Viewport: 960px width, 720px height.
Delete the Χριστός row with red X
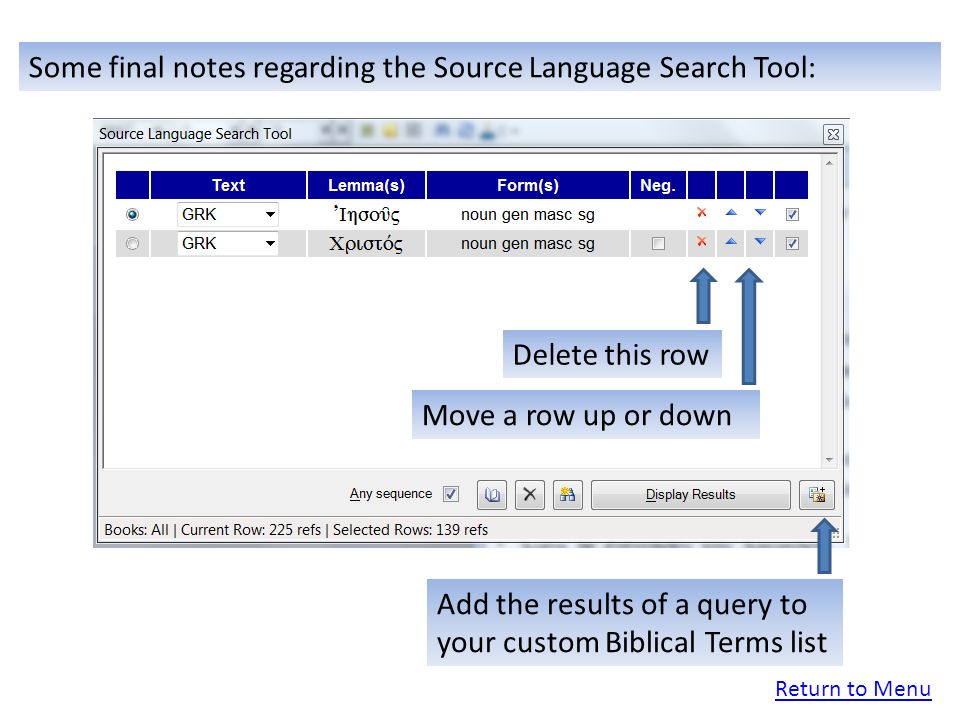(x=702, y=241)
